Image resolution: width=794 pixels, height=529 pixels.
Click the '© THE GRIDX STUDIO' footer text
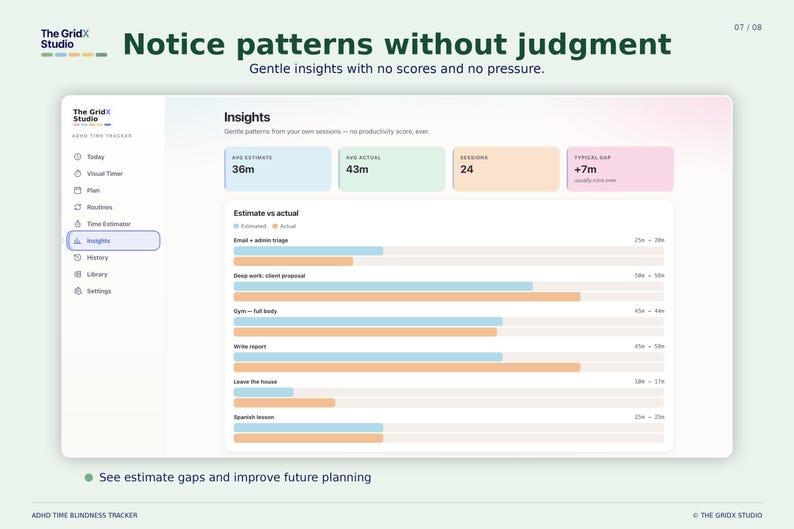(x=727, y=515)
